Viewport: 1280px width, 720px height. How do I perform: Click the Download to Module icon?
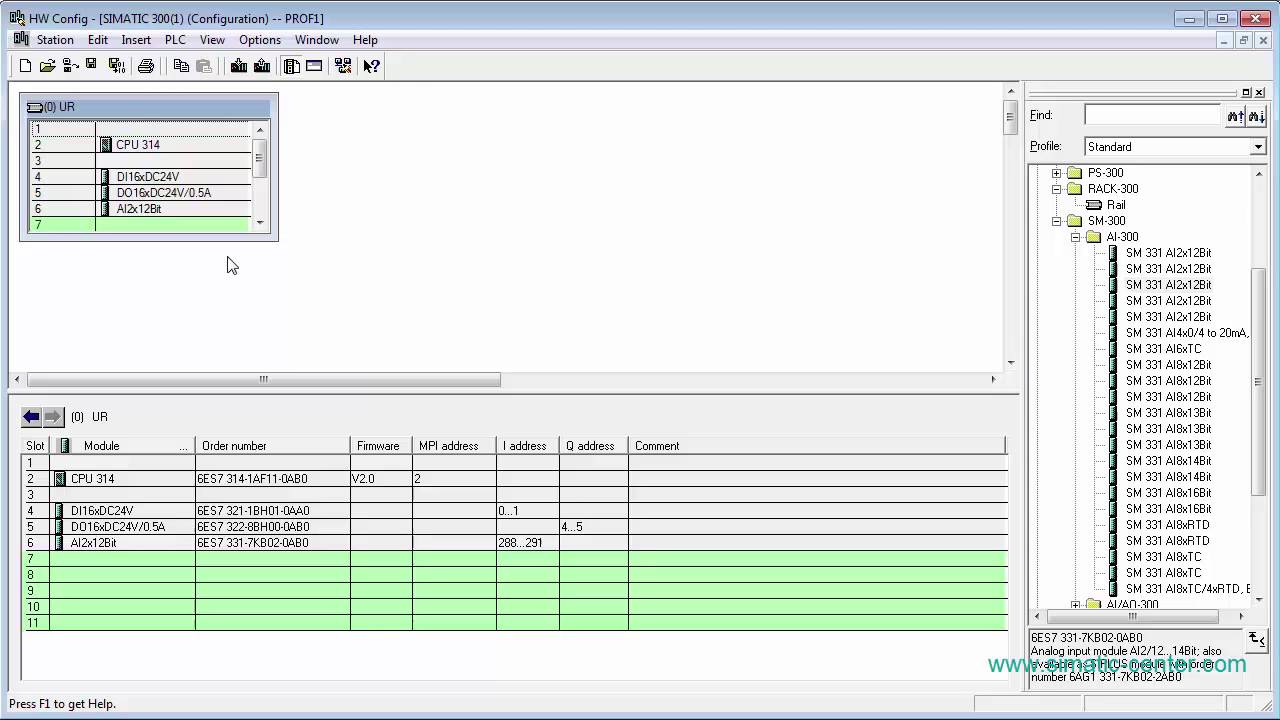point(239,66)
